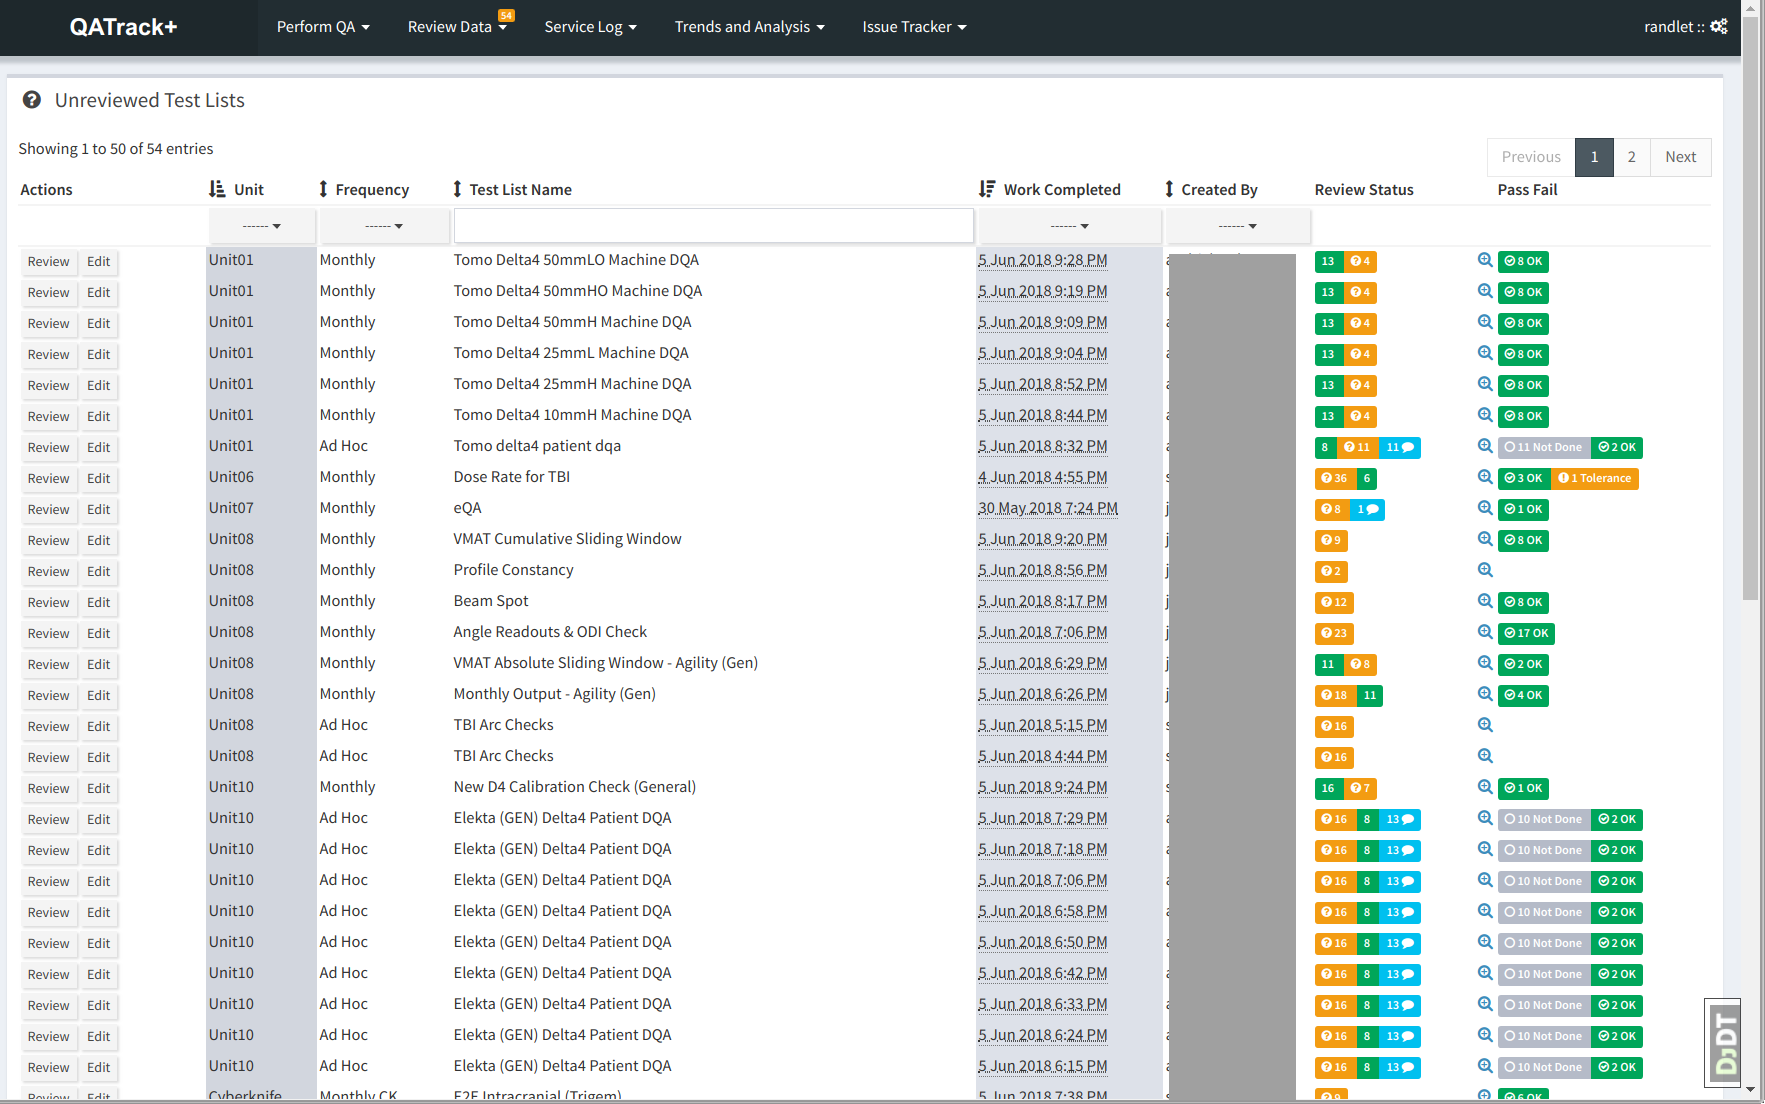This screenshot has height=1104, width=1765.
Task: Click the DjDT debug toolbar handle
Action: (x=1723, y=1043)
